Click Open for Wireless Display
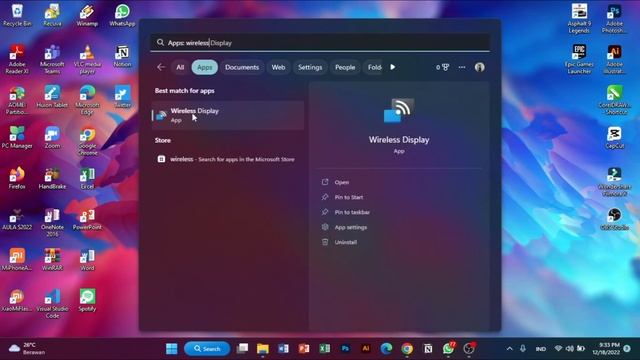Image resolution: width=640 pixels, height=360 pixels. coord(342,182)
